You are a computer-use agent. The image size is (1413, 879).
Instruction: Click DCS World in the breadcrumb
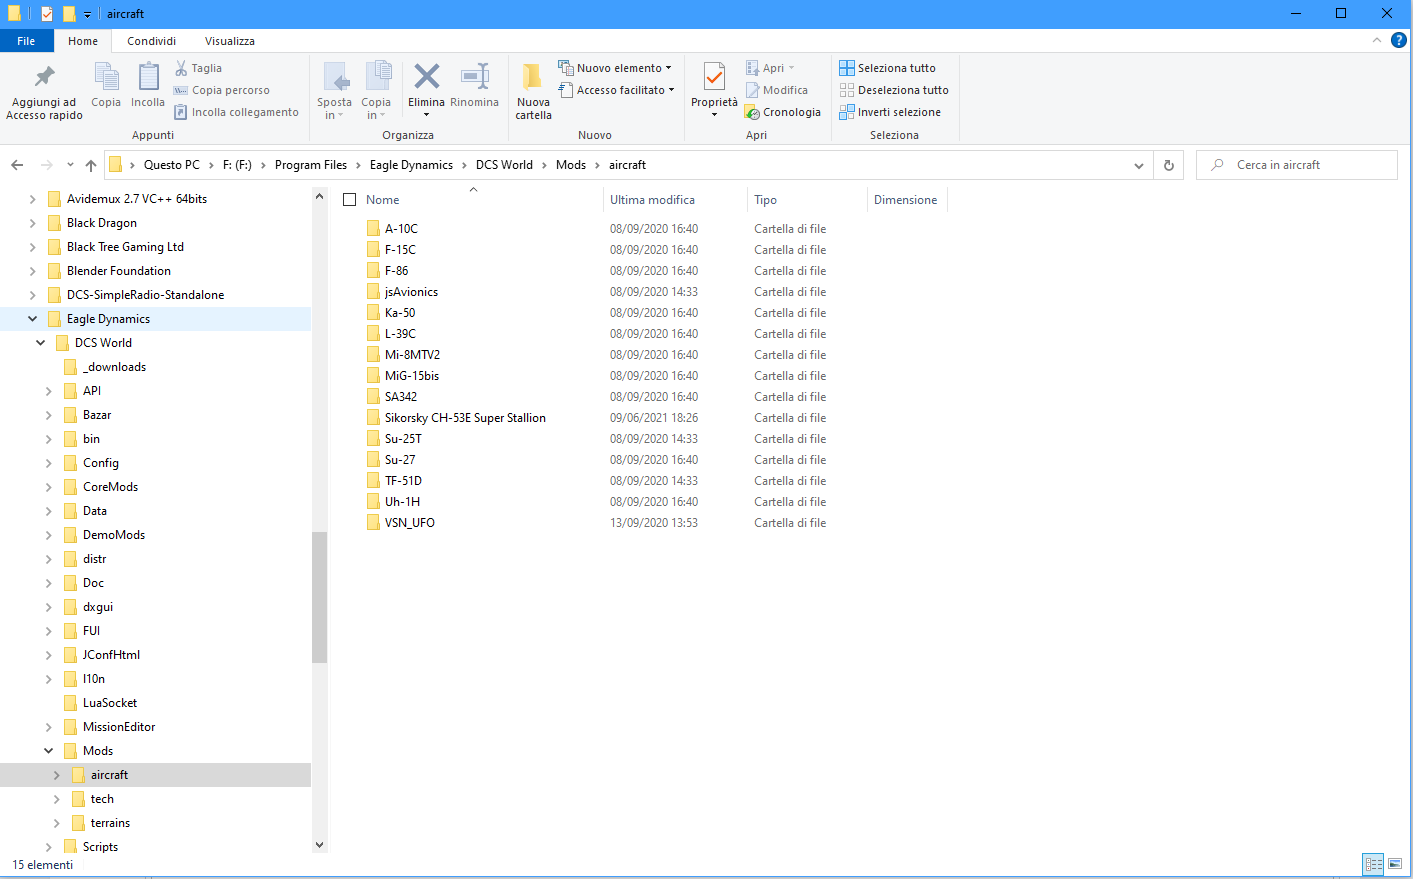tap(504, 165)
